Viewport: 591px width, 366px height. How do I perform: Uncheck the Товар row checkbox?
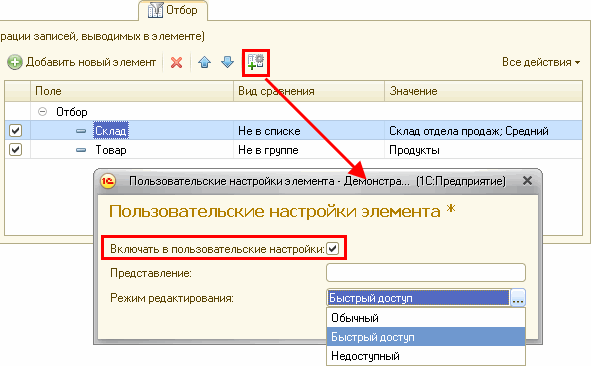pos(15,150)
